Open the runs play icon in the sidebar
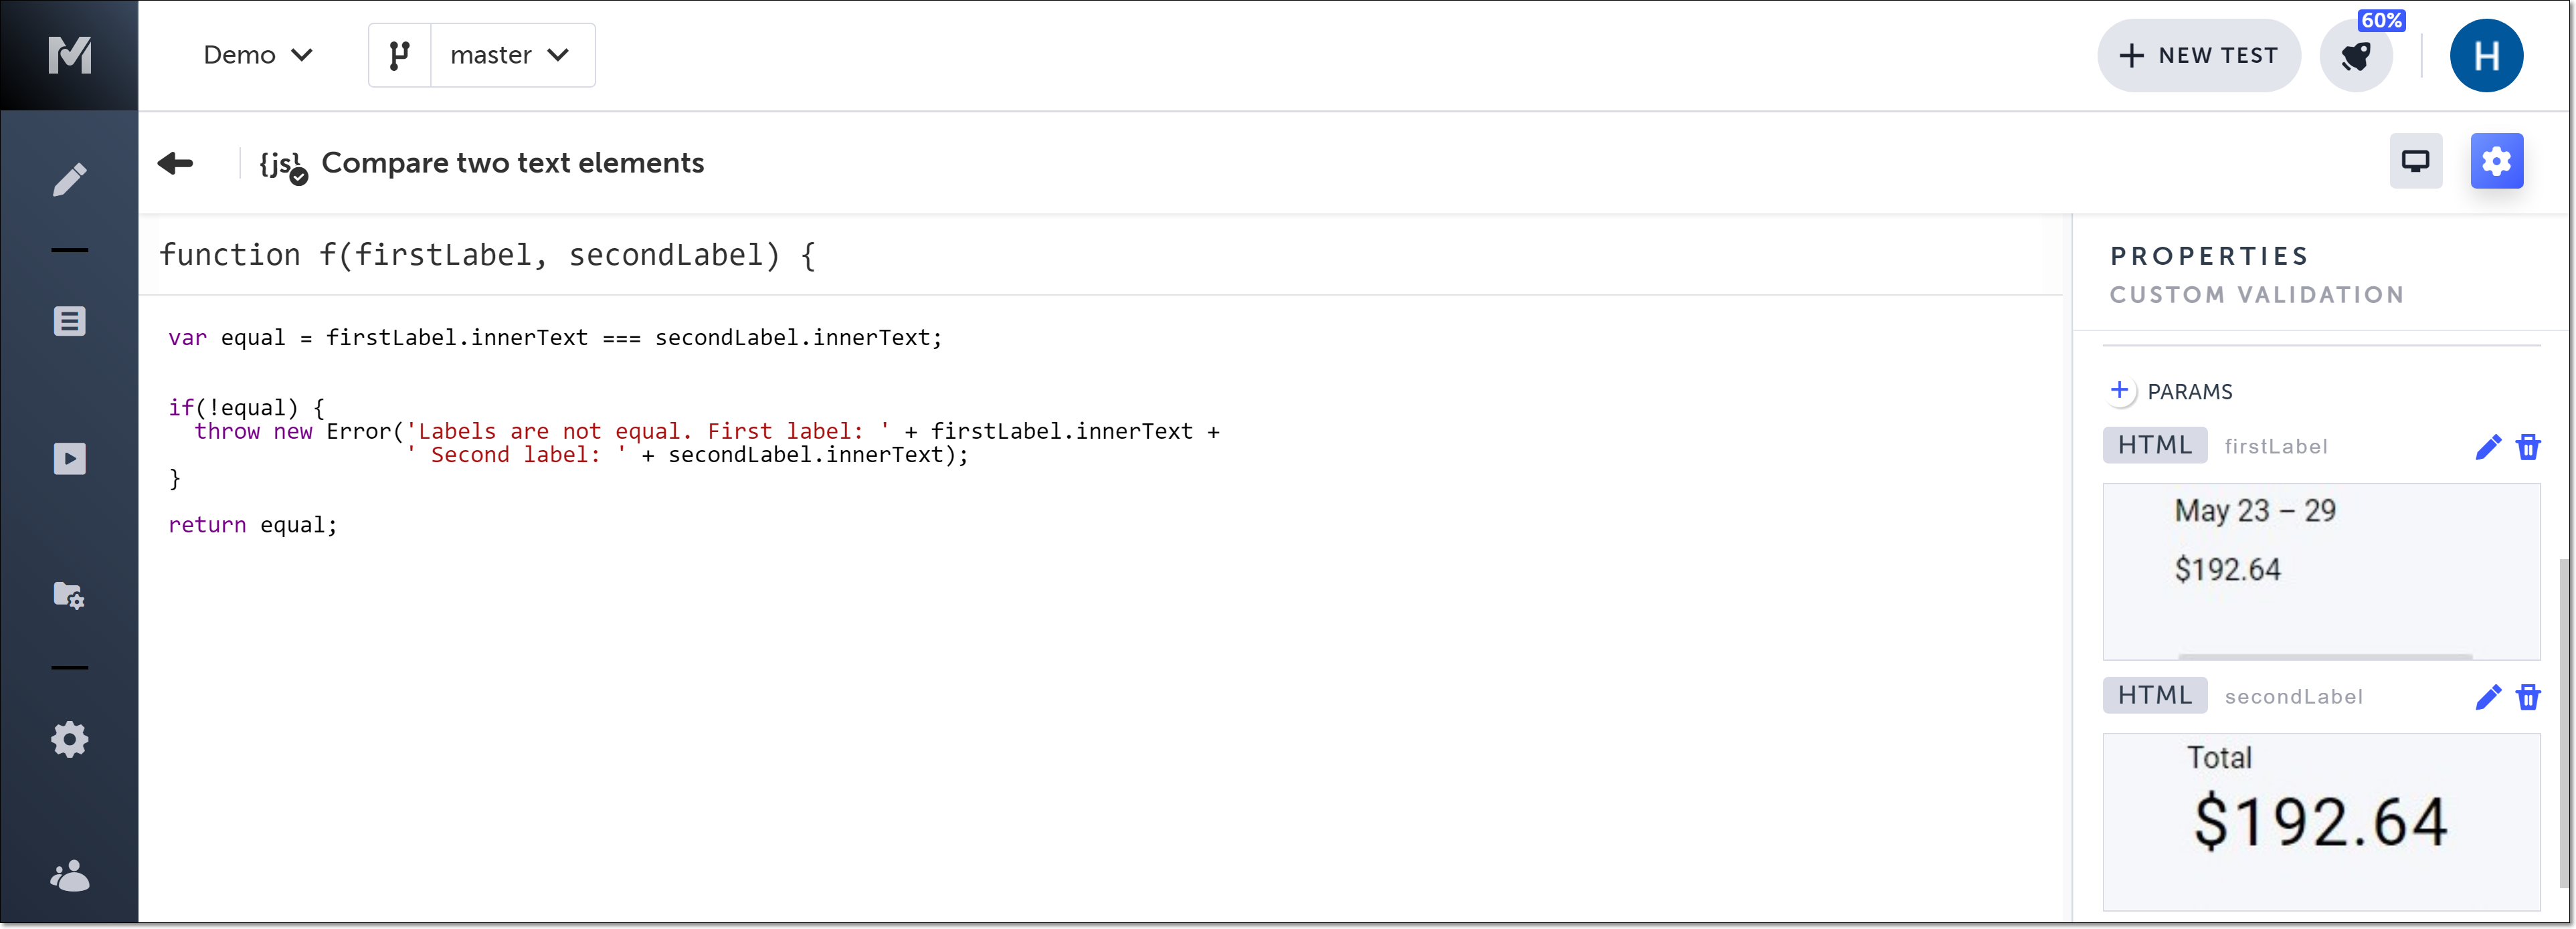Screen dimensions: 2576x929 [69, 459]
